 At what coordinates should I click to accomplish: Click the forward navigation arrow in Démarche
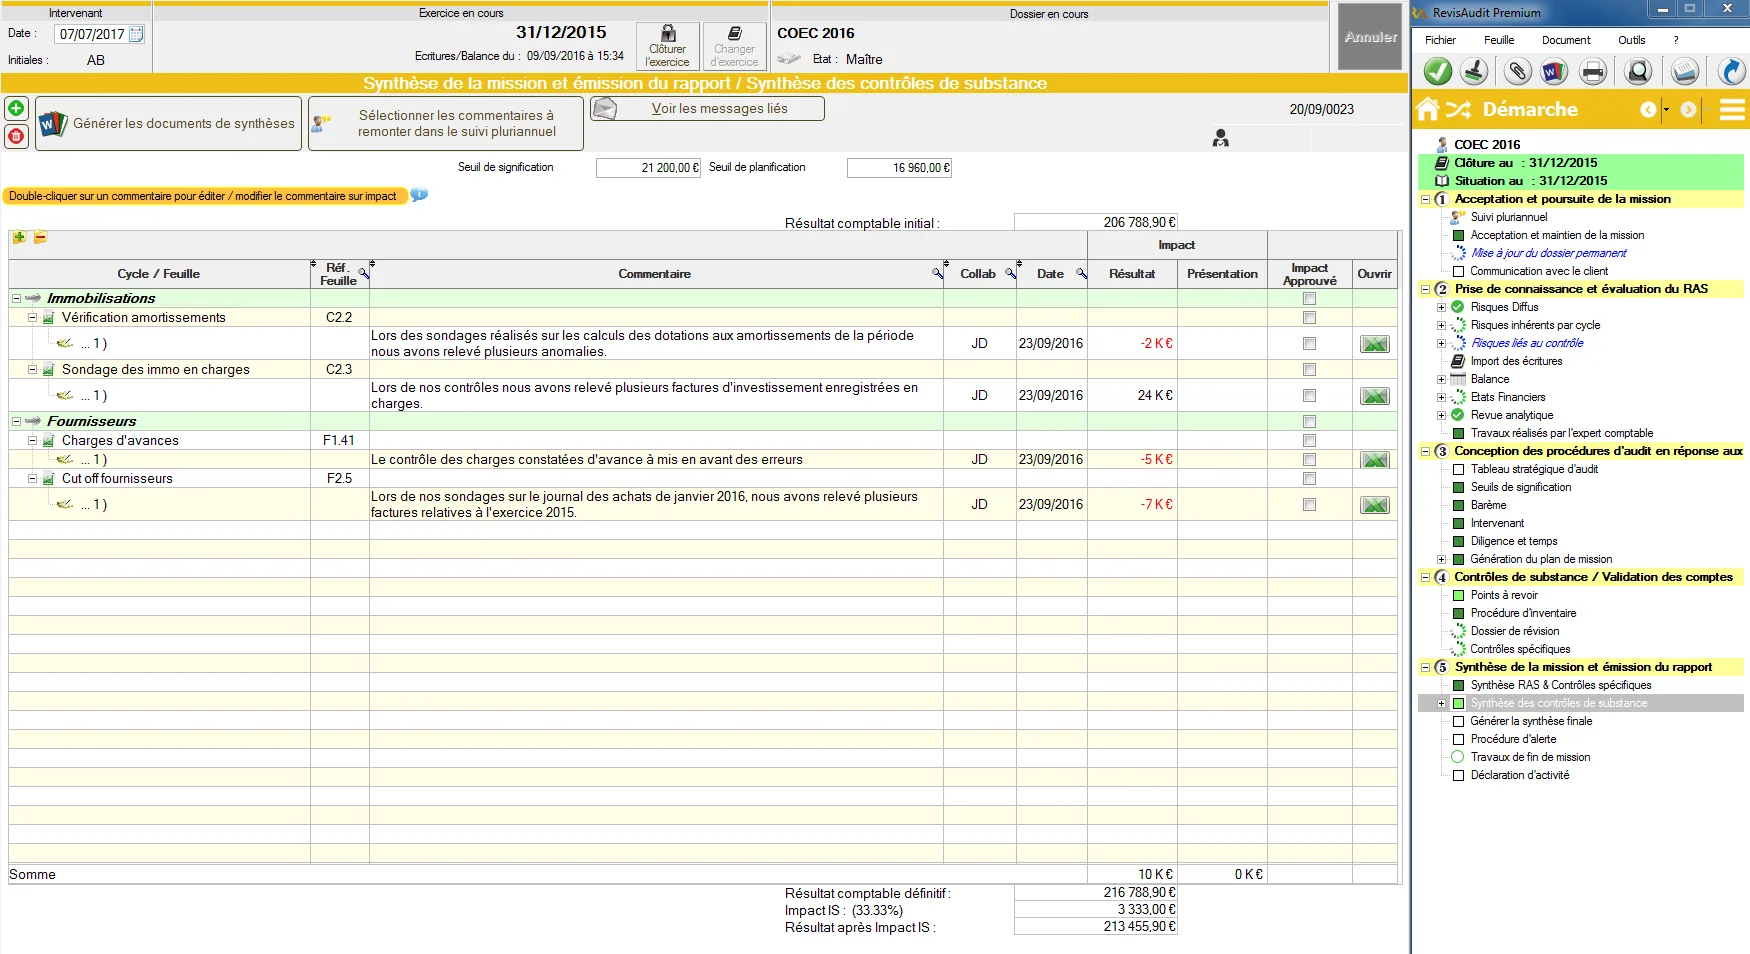click(1689, 109)
